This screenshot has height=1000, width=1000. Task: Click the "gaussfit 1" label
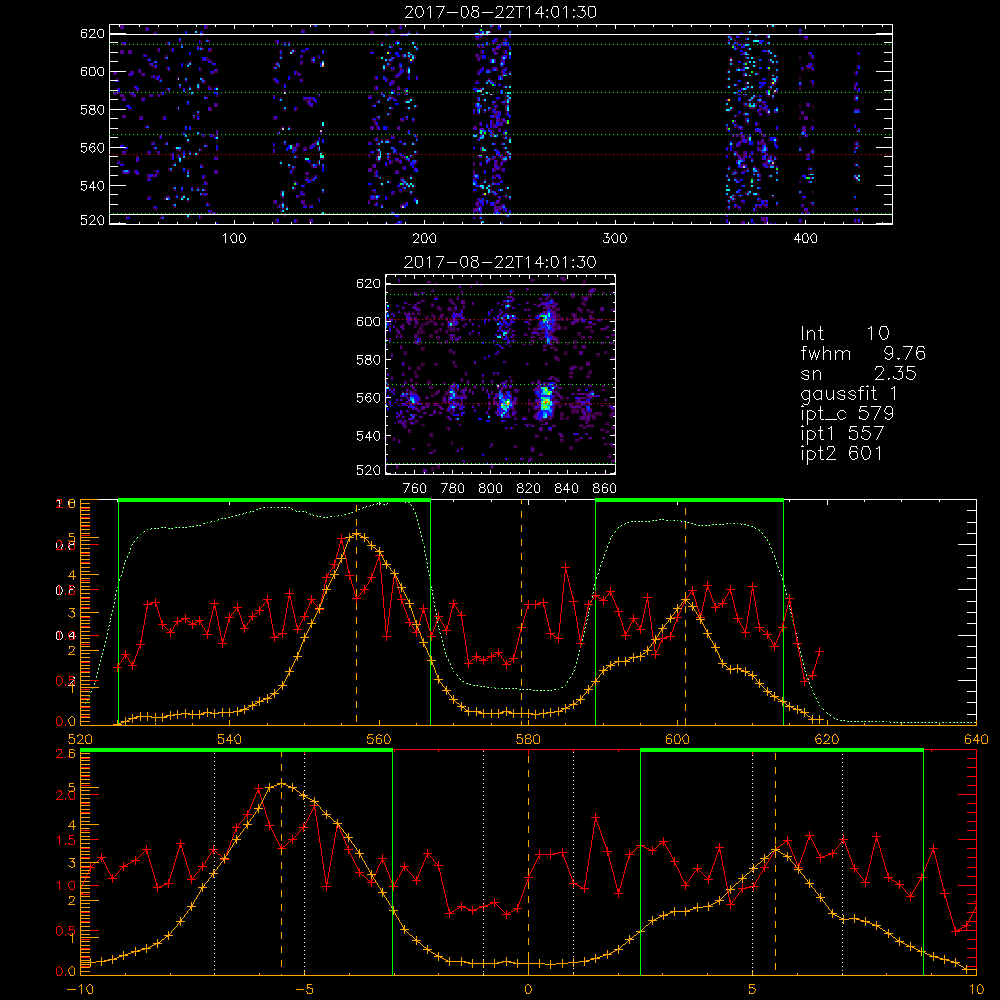(x=849, y=393)
